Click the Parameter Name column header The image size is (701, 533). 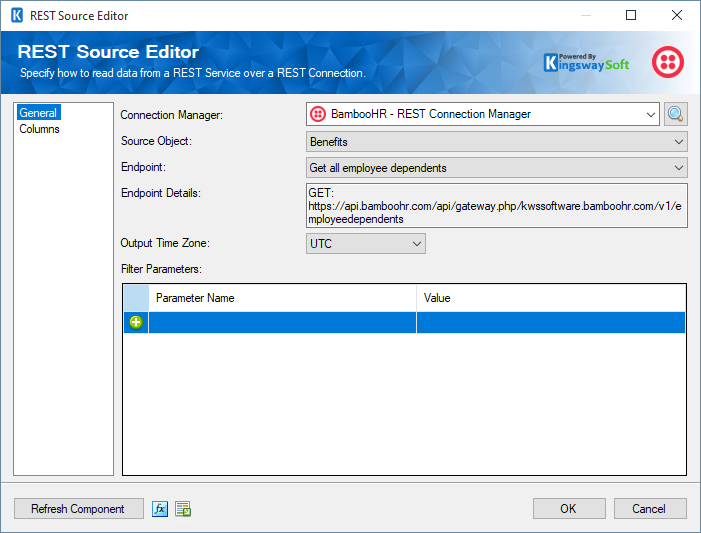[x=283, y=298]
